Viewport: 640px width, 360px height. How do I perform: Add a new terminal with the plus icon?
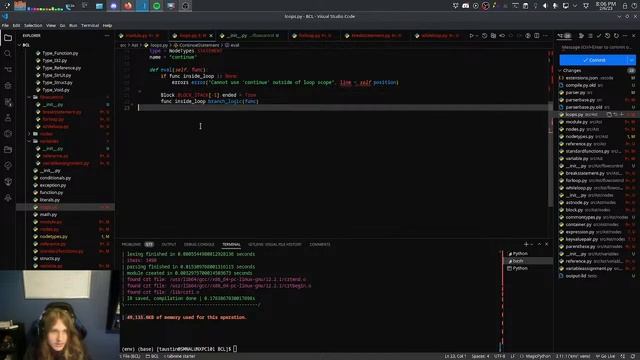526,244
